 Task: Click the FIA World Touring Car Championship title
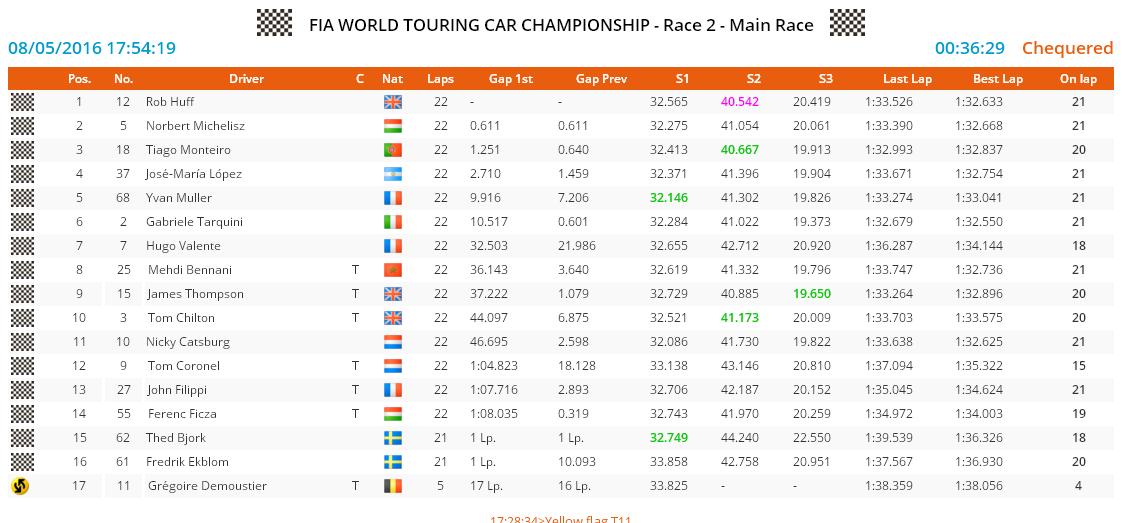coord(561,25)
